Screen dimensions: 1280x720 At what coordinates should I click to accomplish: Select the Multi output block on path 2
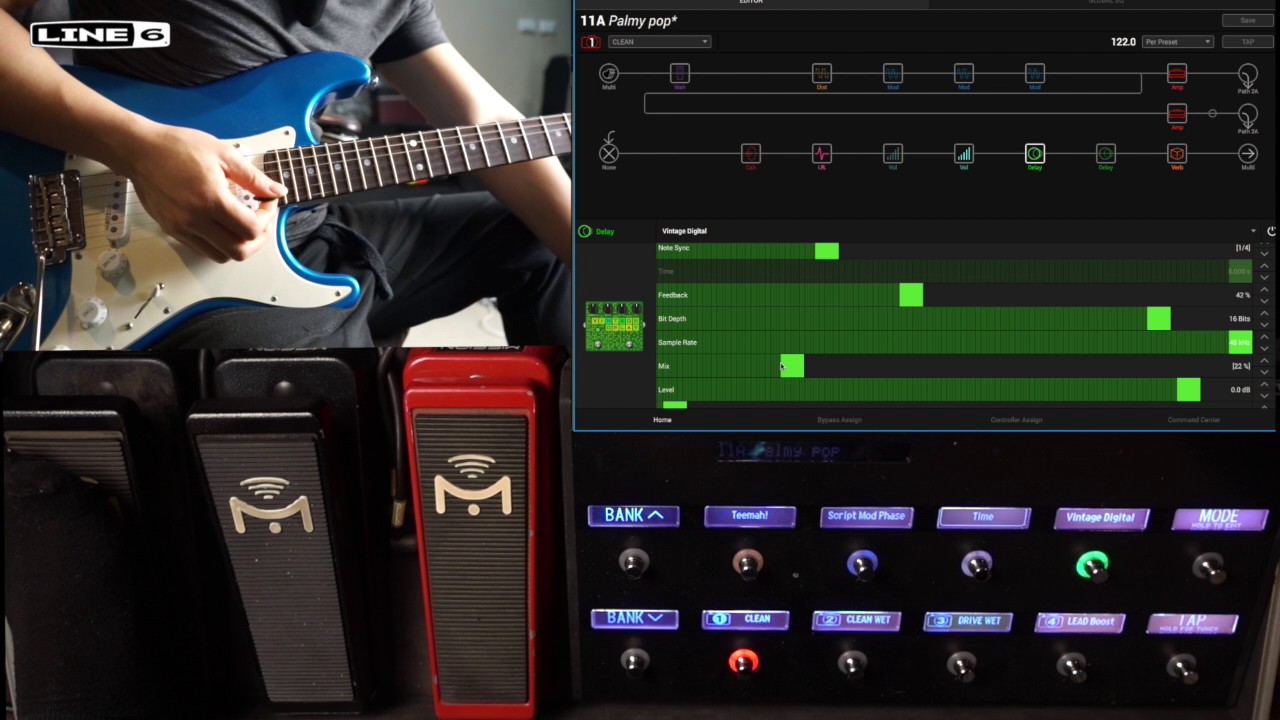pyautogui.click(x=1248, y=153)
